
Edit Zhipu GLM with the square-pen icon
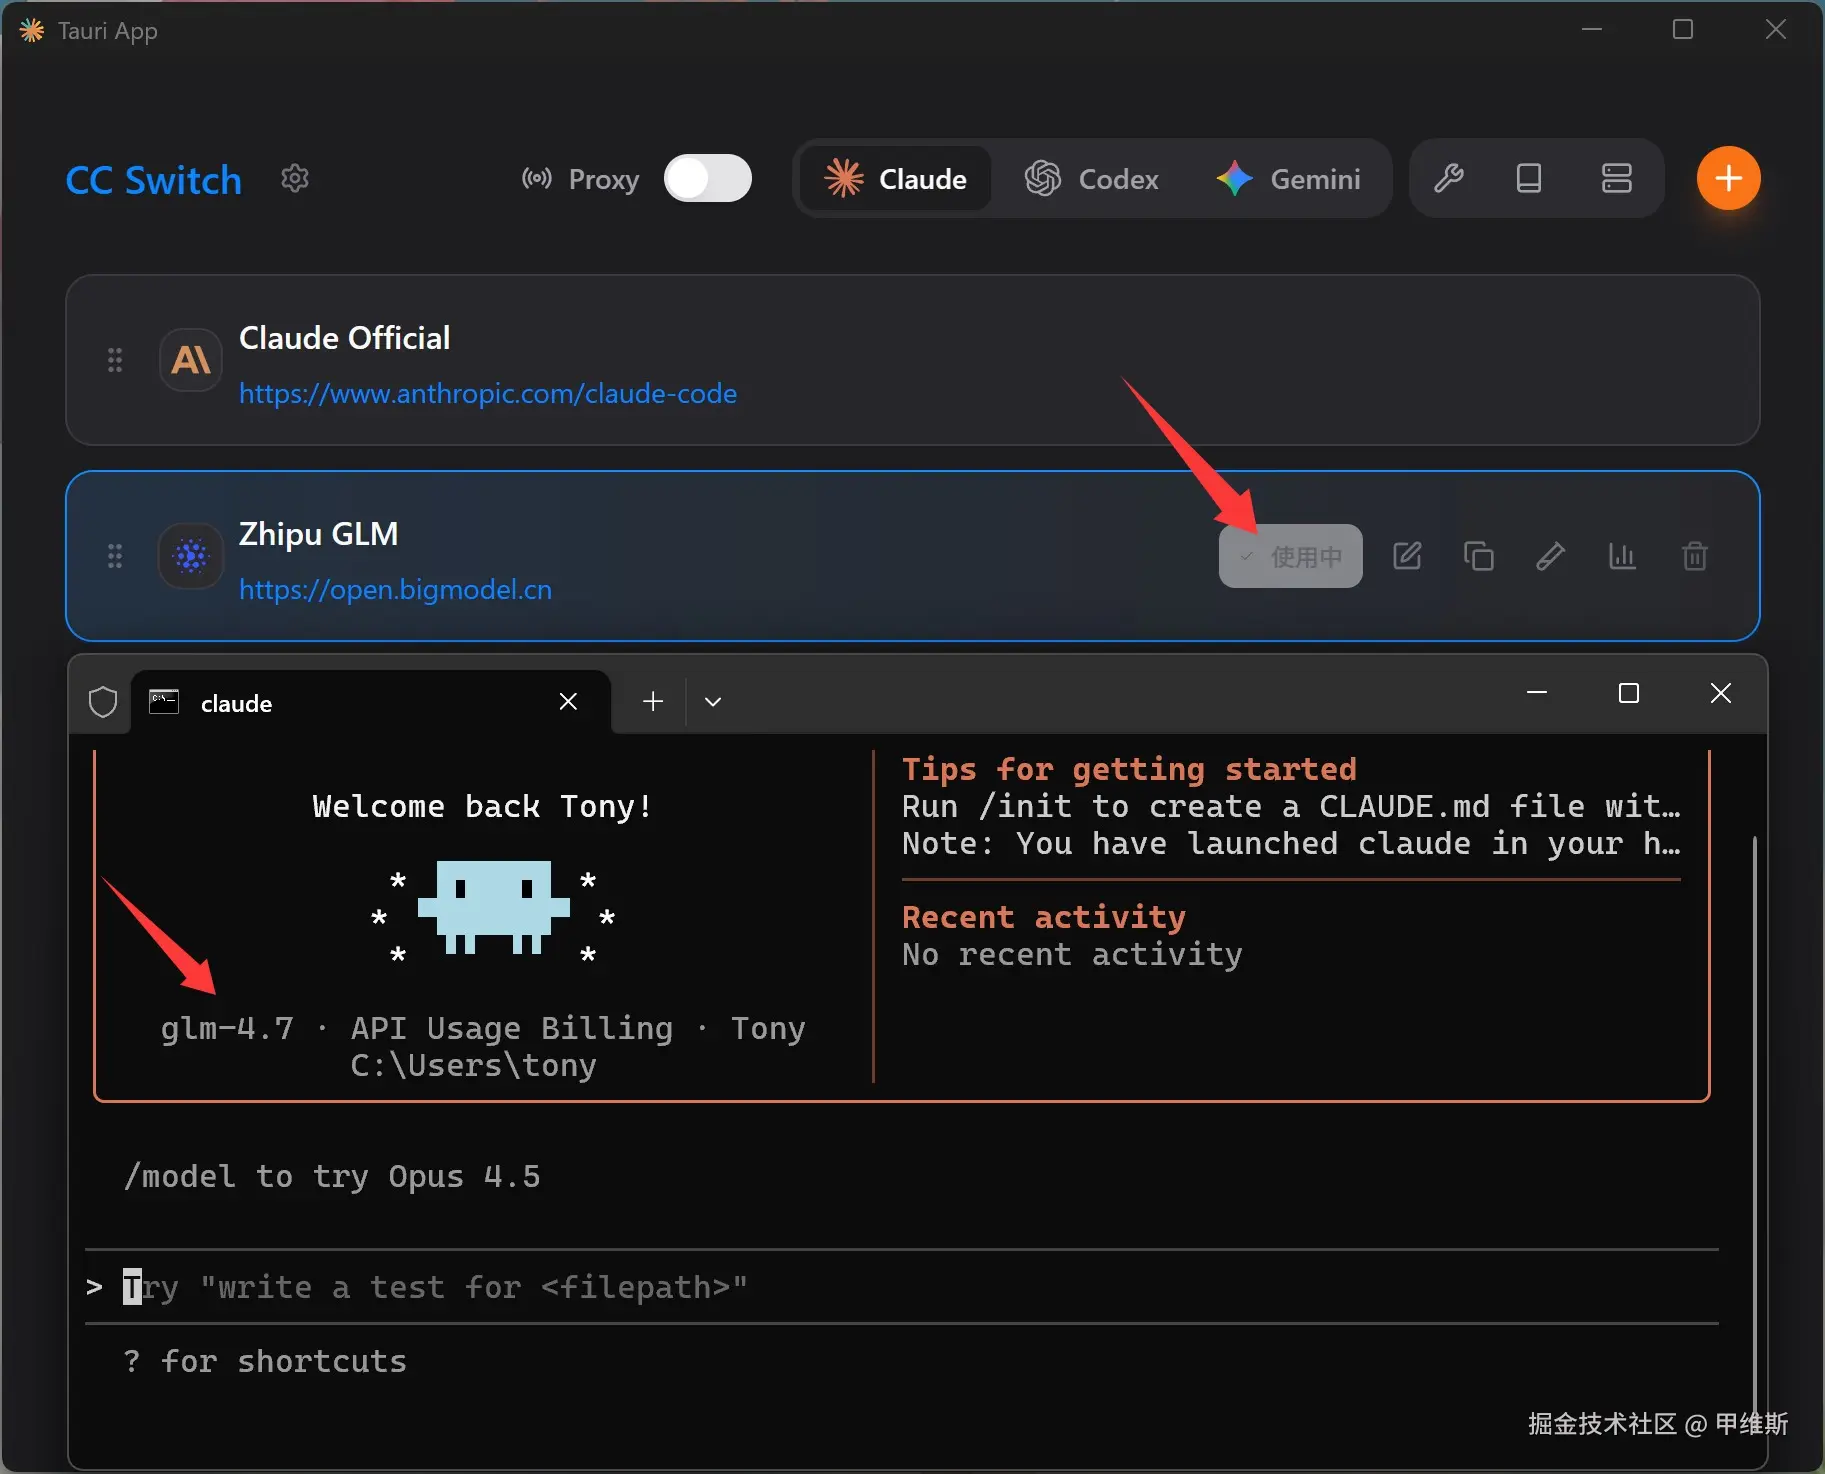click(1407, 556)
